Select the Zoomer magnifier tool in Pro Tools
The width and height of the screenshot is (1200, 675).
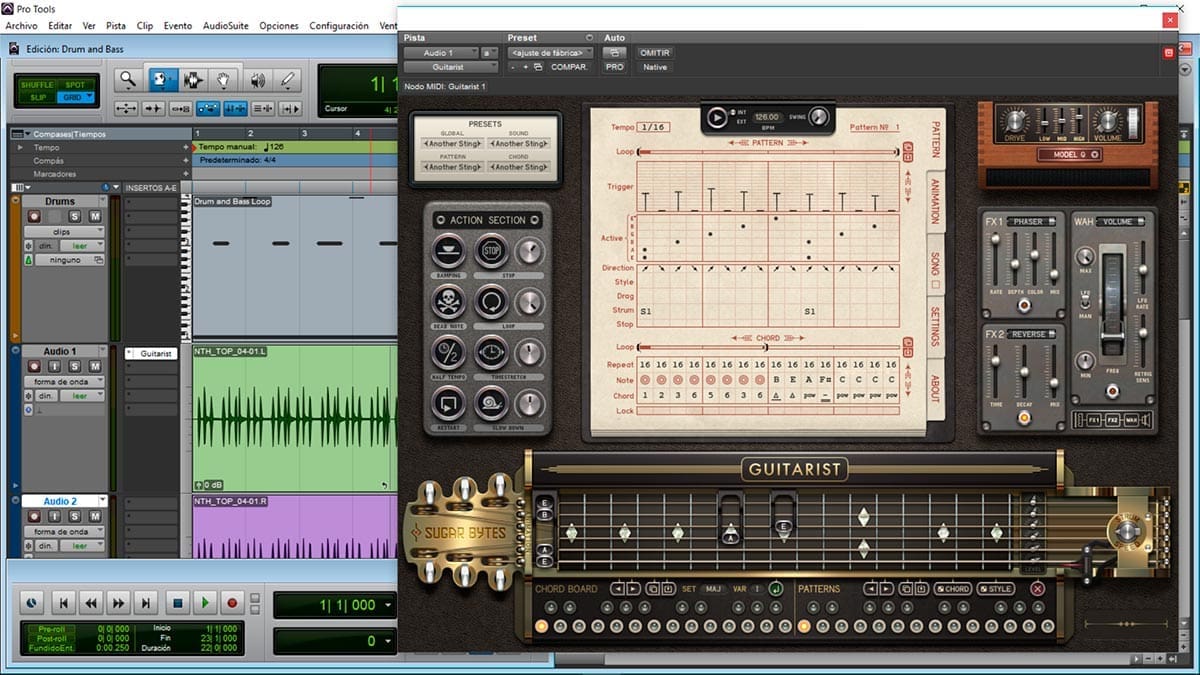click(x=127, y=80)
